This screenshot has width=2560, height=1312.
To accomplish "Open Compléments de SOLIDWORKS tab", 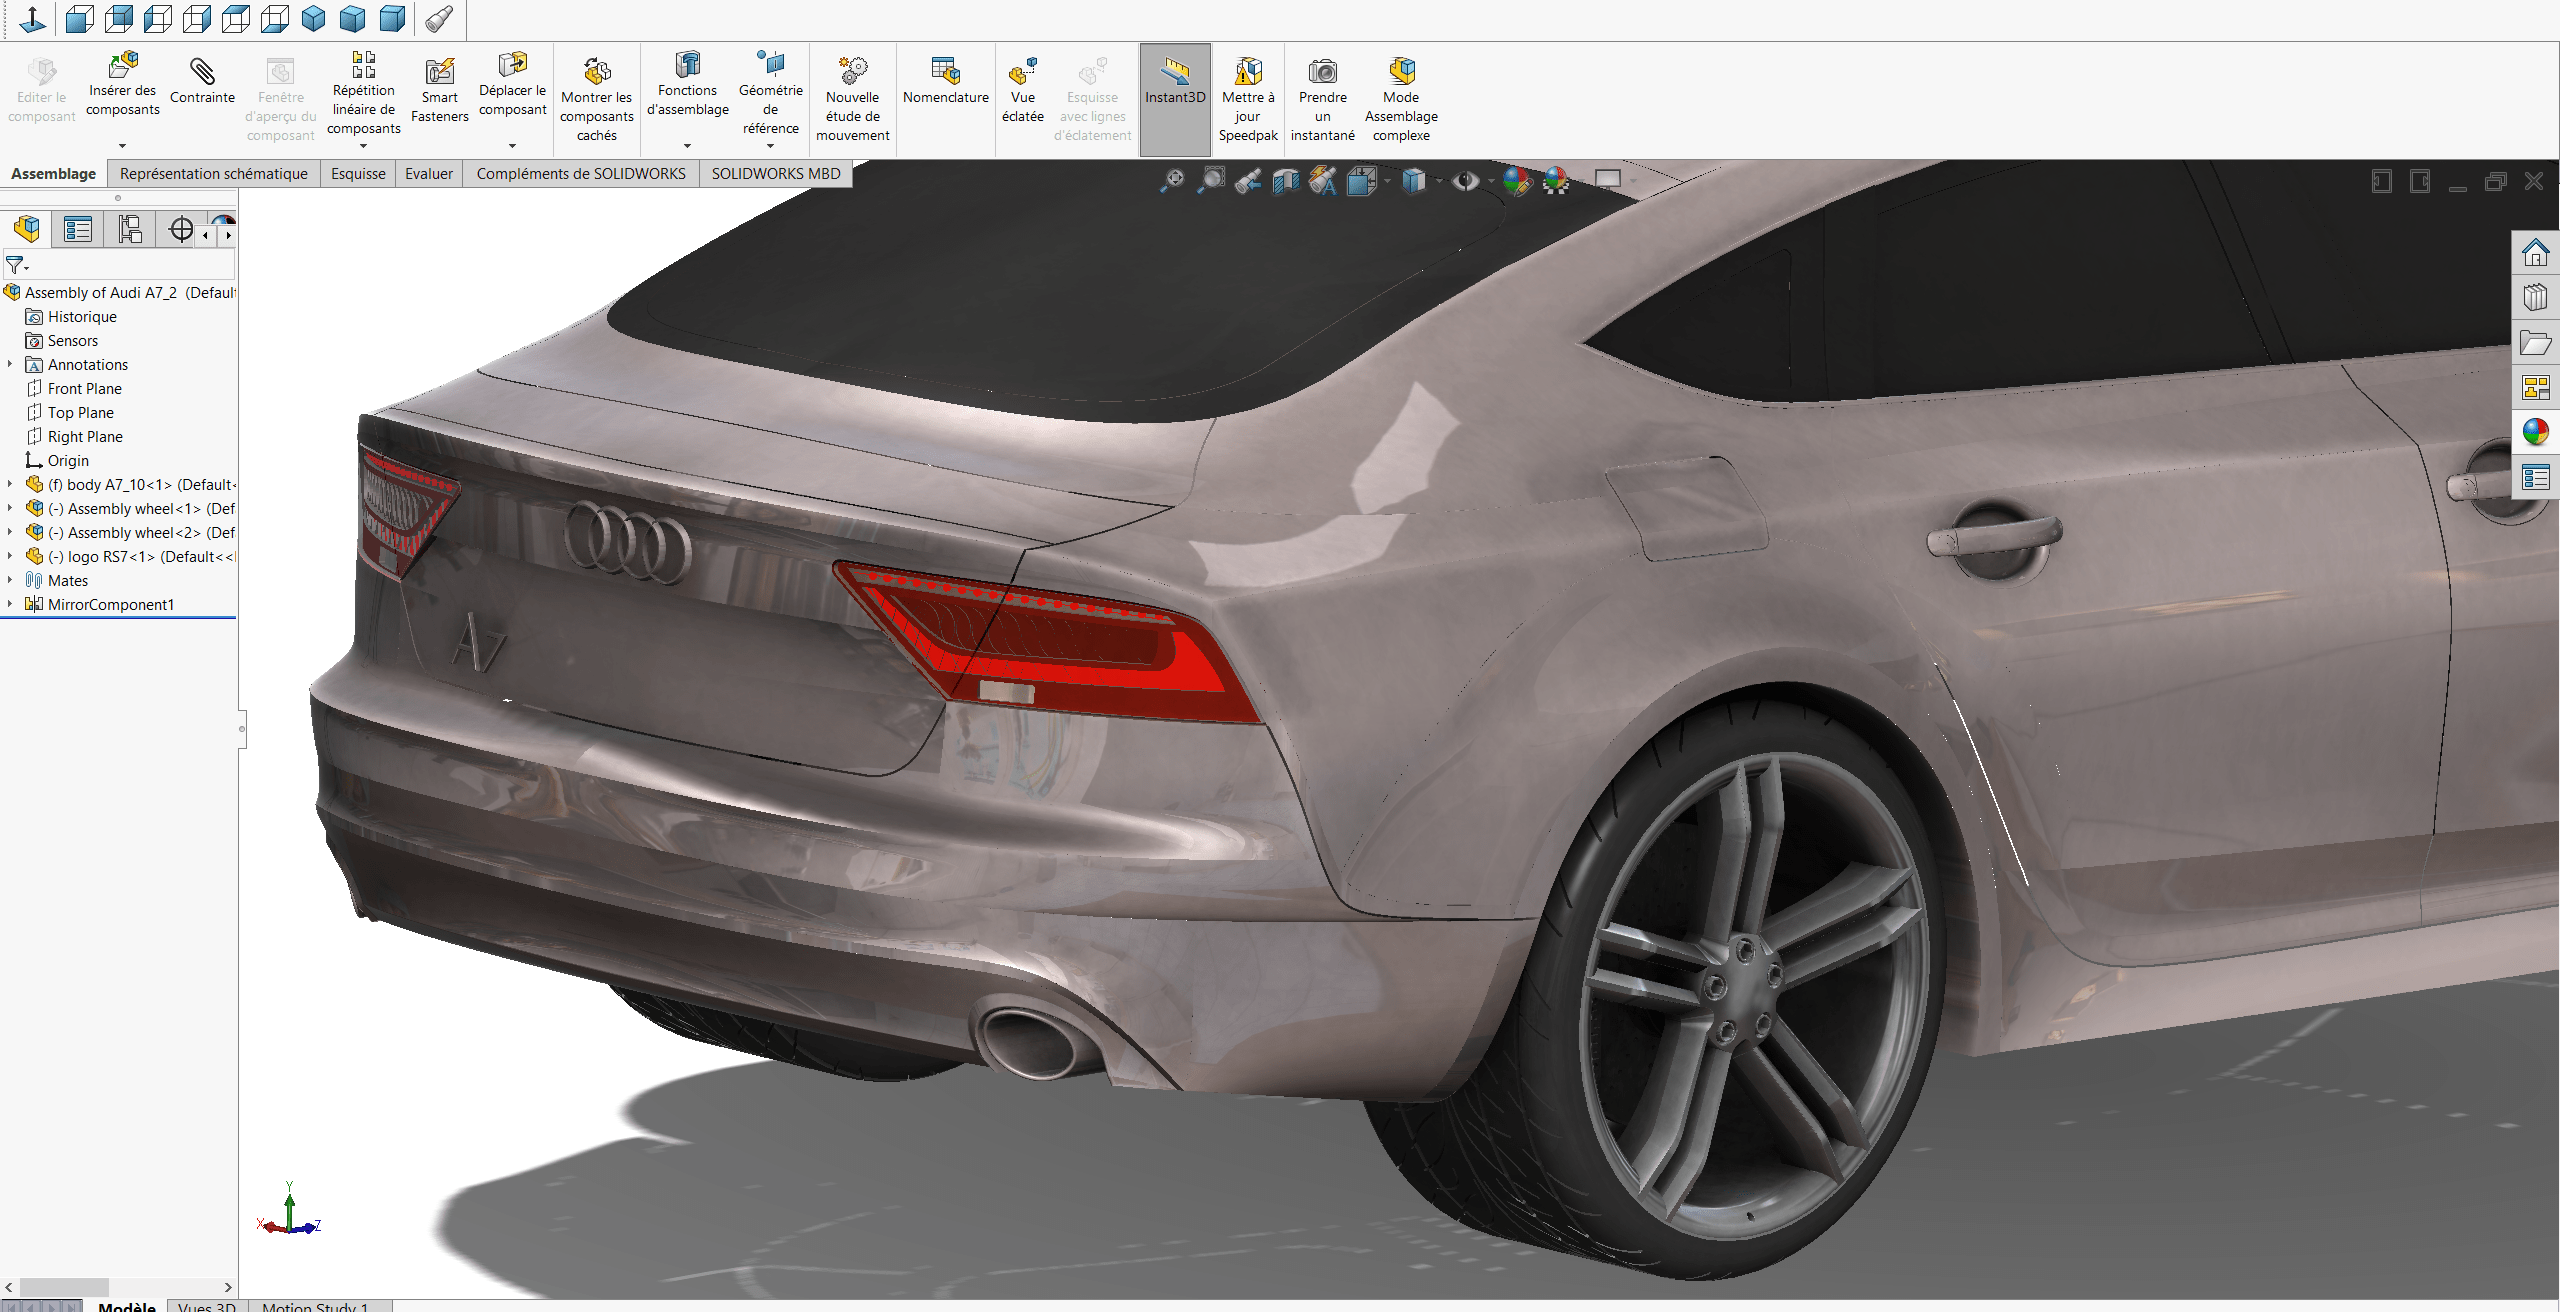I will click(x=581, y=174).
